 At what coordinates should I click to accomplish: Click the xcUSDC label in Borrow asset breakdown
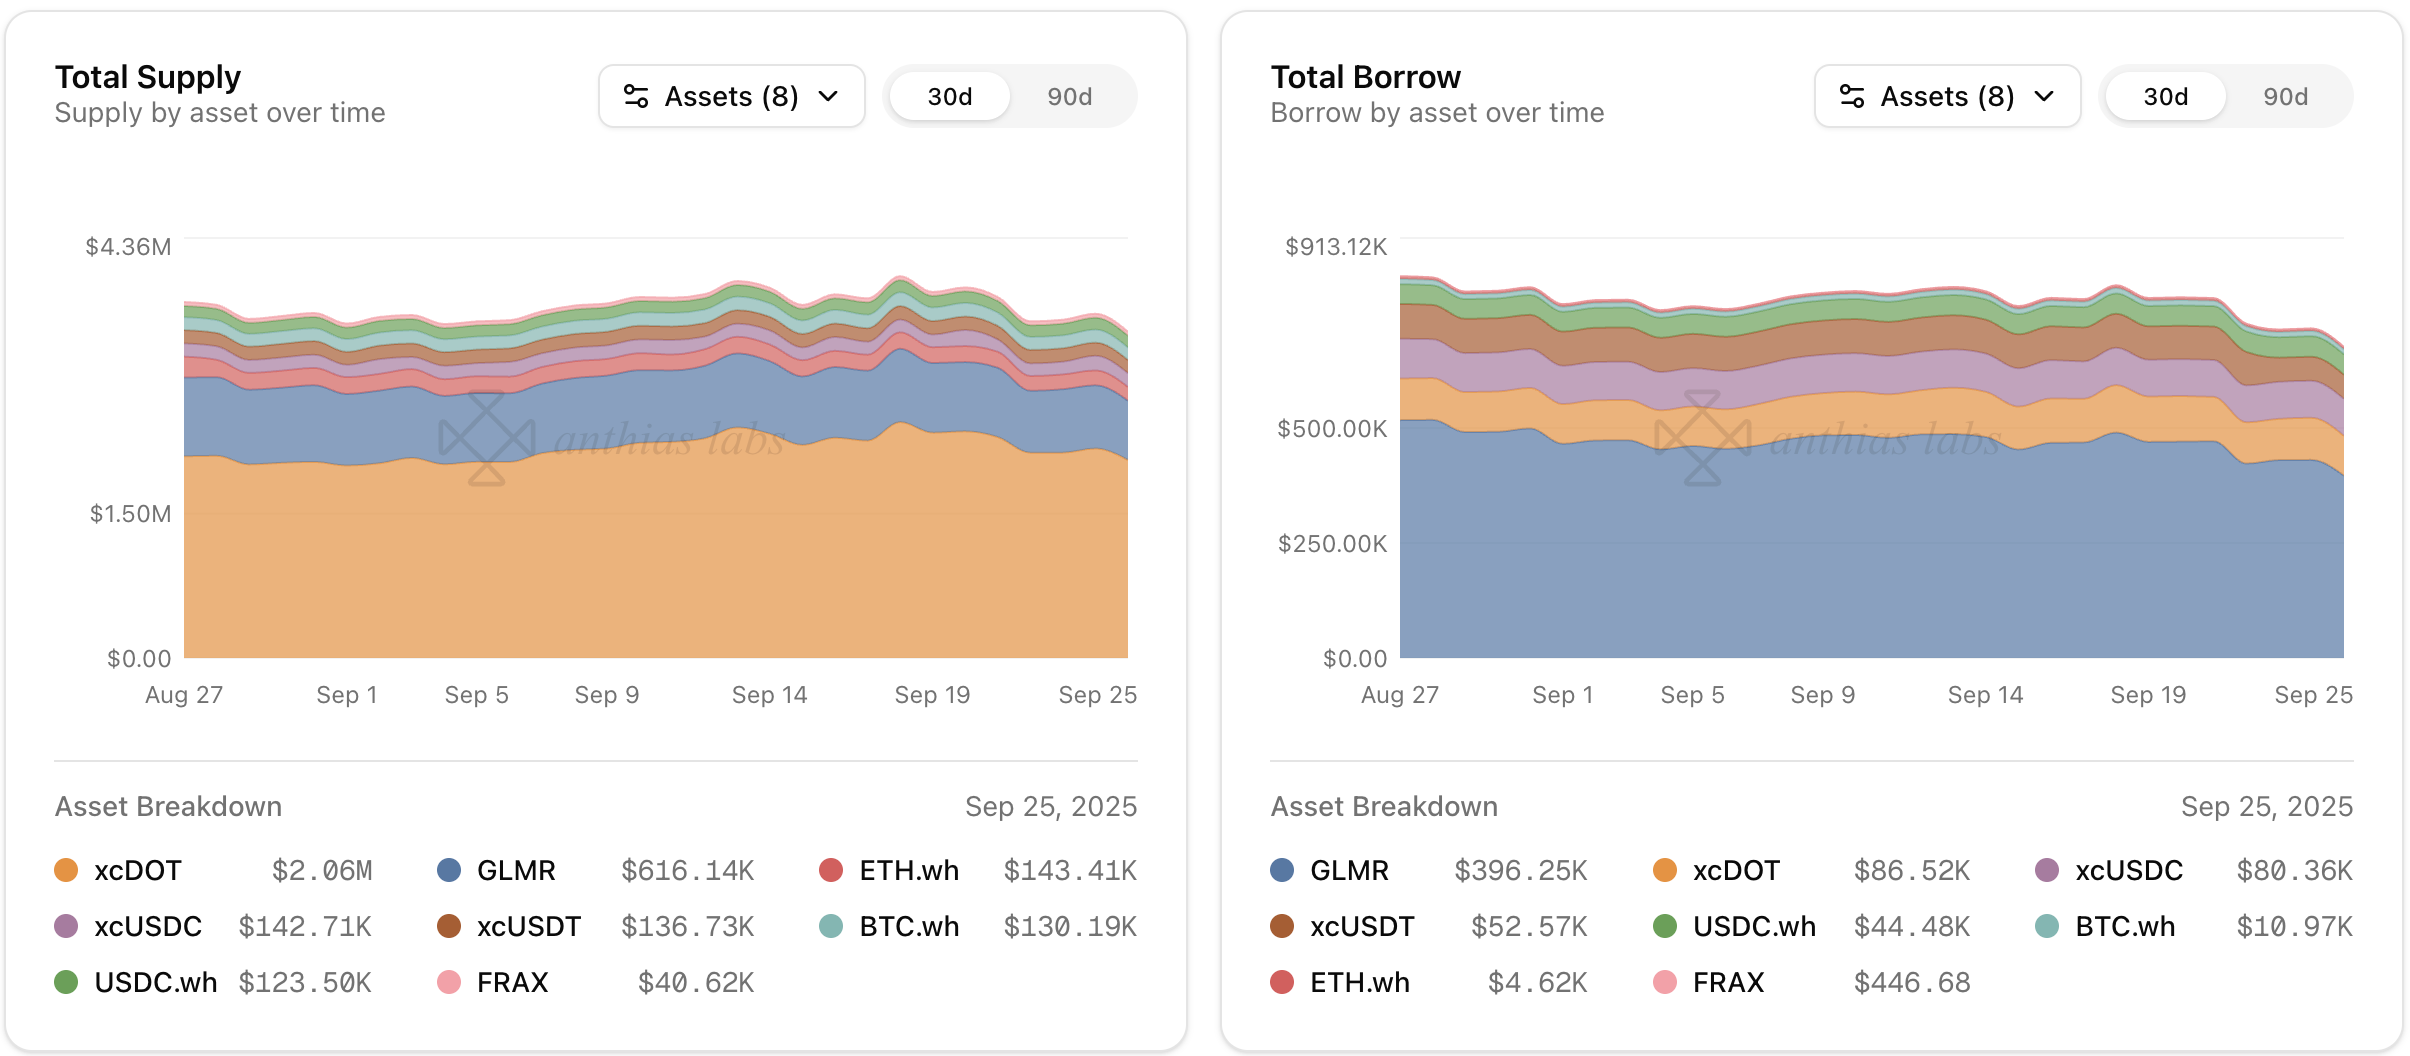(2129, 870)
